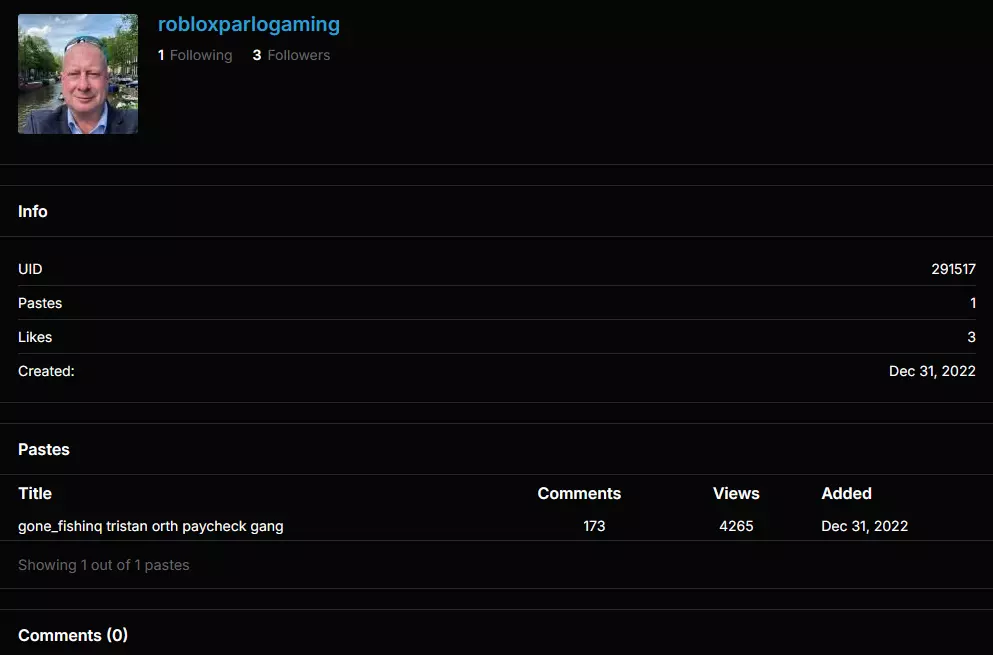Click the Added column header

(846, 493)
